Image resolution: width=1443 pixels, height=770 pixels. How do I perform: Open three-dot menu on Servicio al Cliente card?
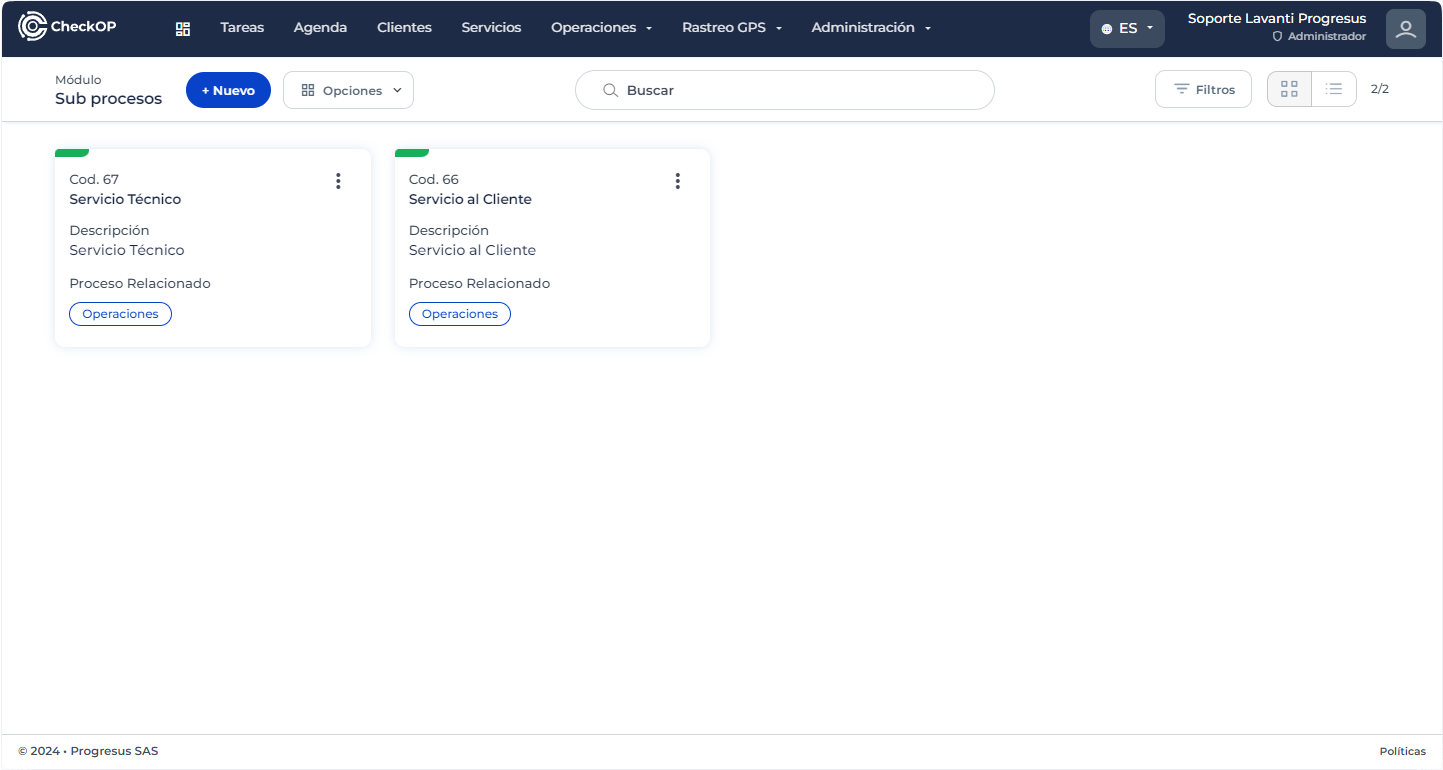tap(677, 181)
